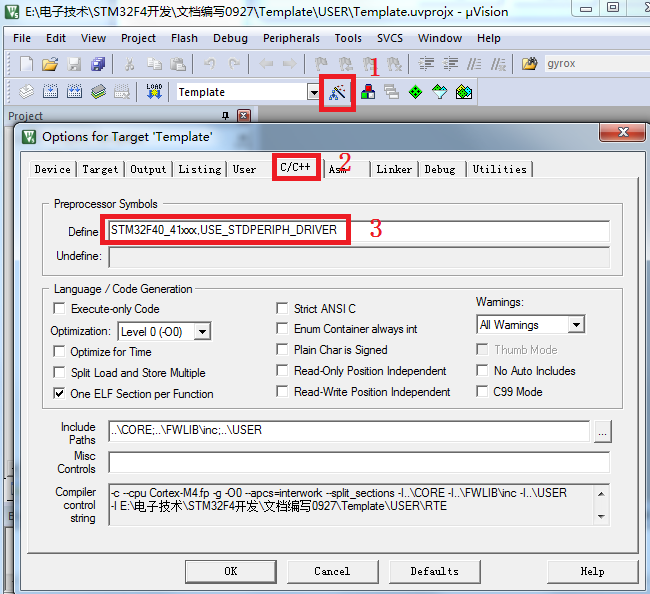Run Batch Build with stacked layers icon
Viewport: 650px width, 594px height.
(x=98, y=92)
